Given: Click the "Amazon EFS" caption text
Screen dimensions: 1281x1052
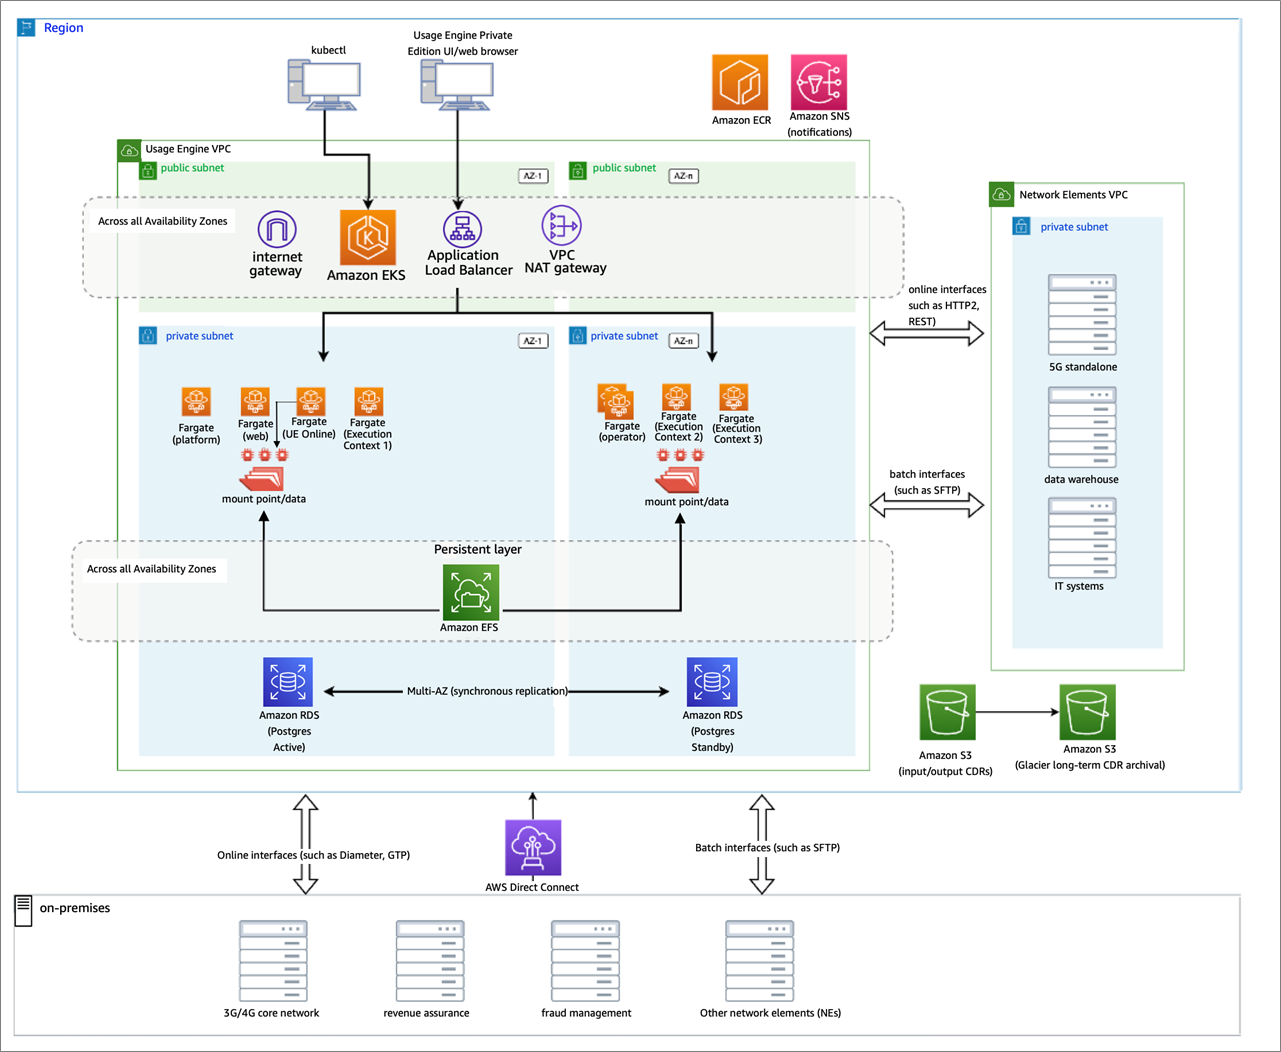Looking at the screenshot, I should [469, 628].
